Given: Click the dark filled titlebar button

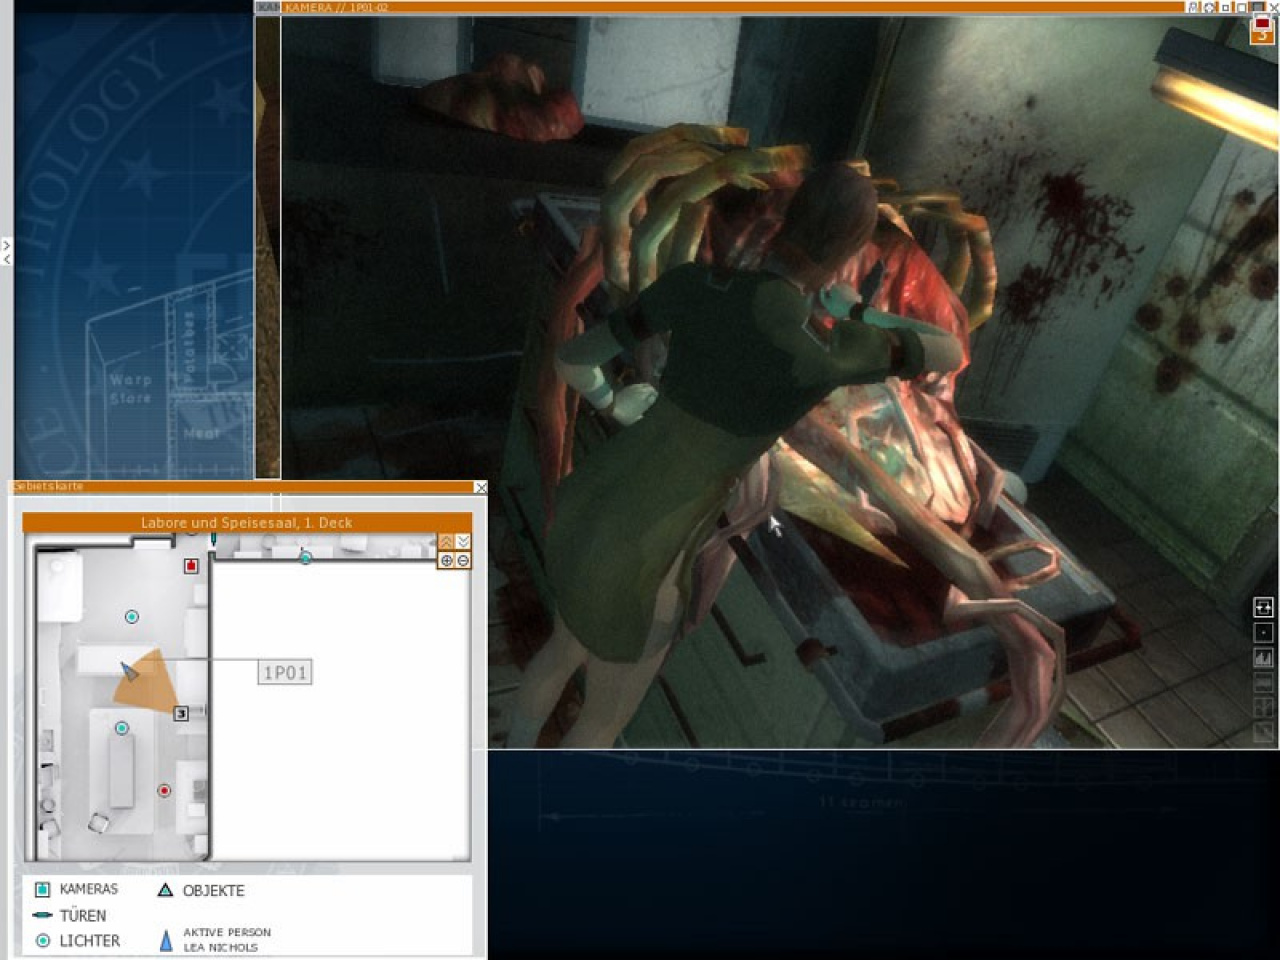Looking at the screenshot, I should click(x=1258, y=7).
